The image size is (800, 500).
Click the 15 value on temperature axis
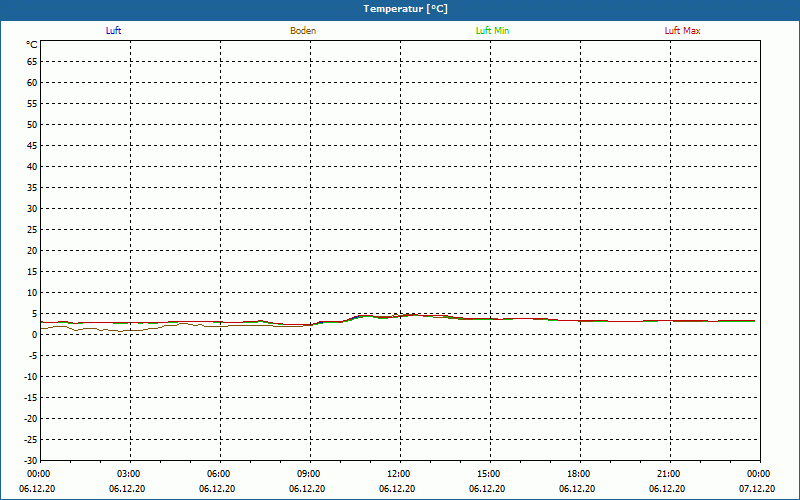(x=32, y=272)
